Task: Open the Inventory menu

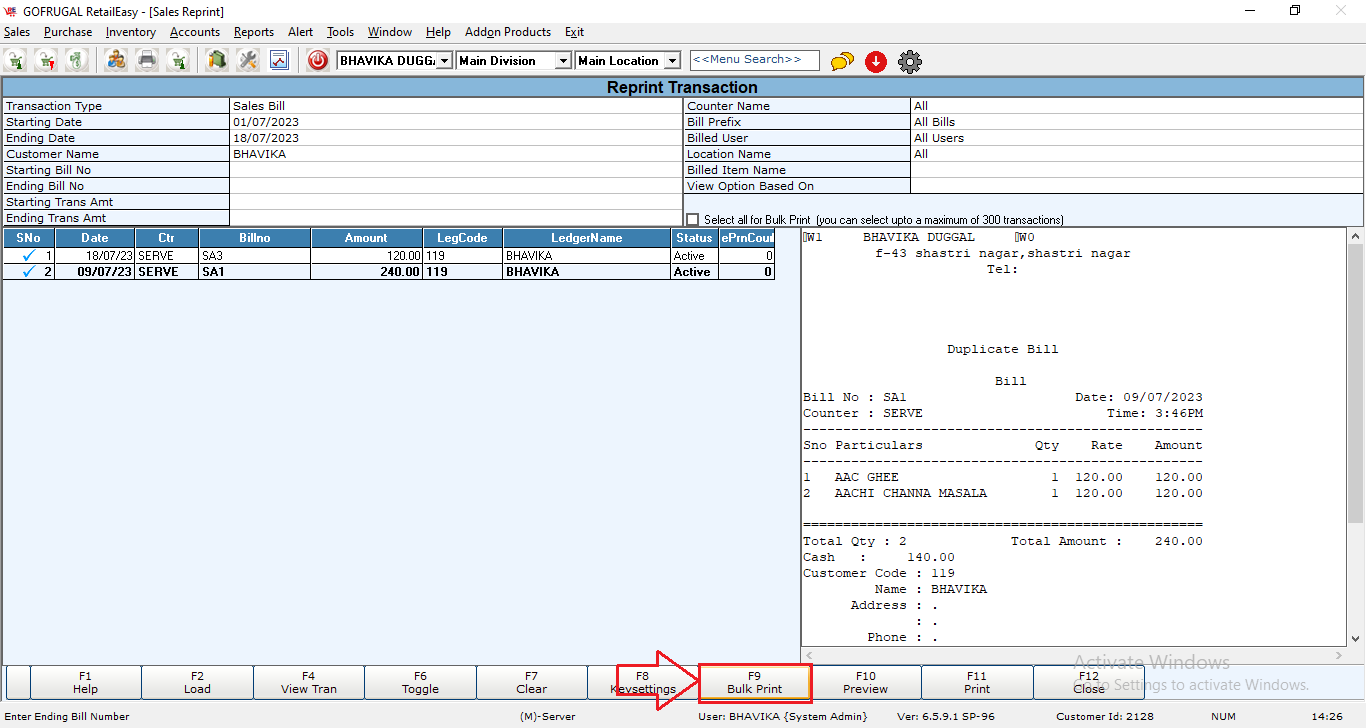Action: (130, 32)
